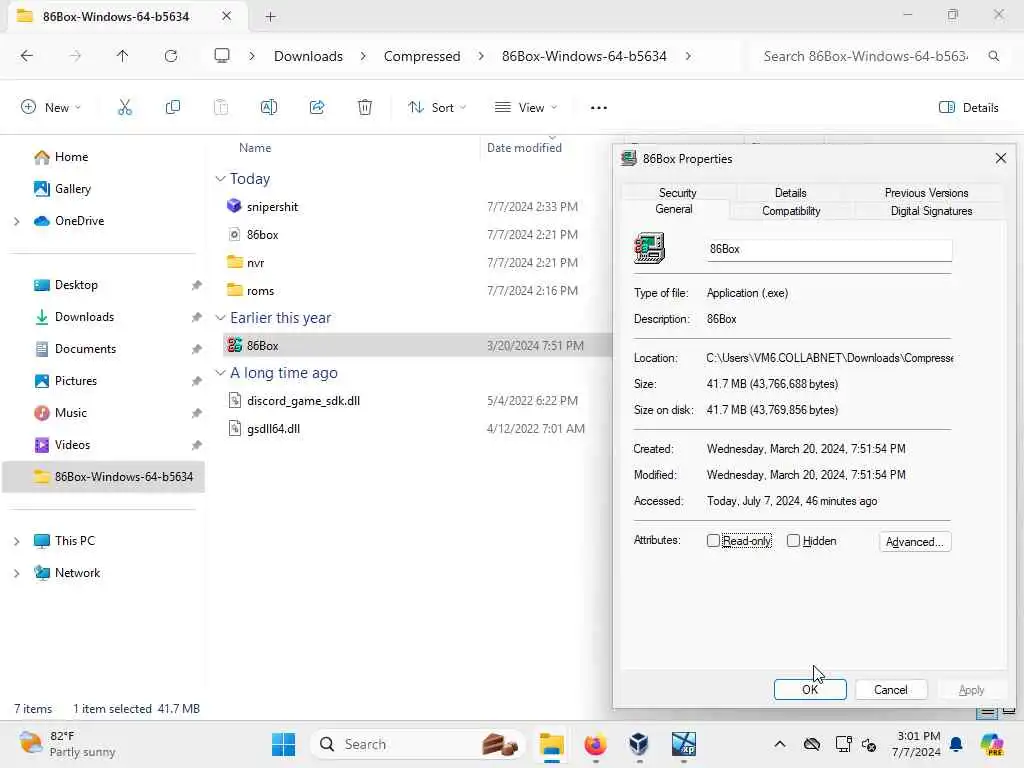Screen dimensions: 1024x768
Task: Sort by the Date modified column header
Action: pyautogui.click(x=524, y=148)
